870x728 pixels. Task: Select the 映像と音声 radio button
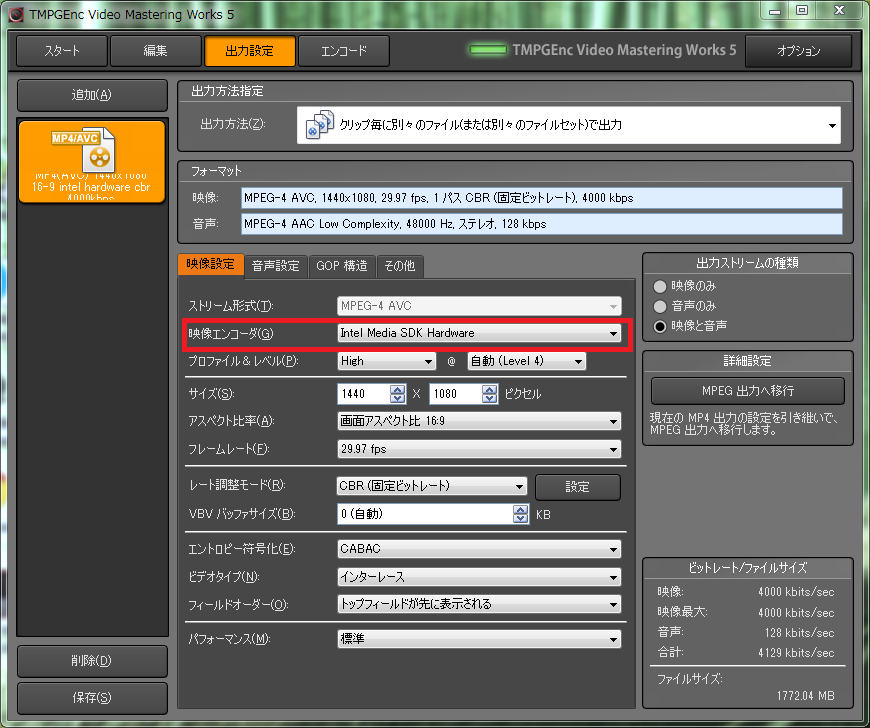(660, 326)
